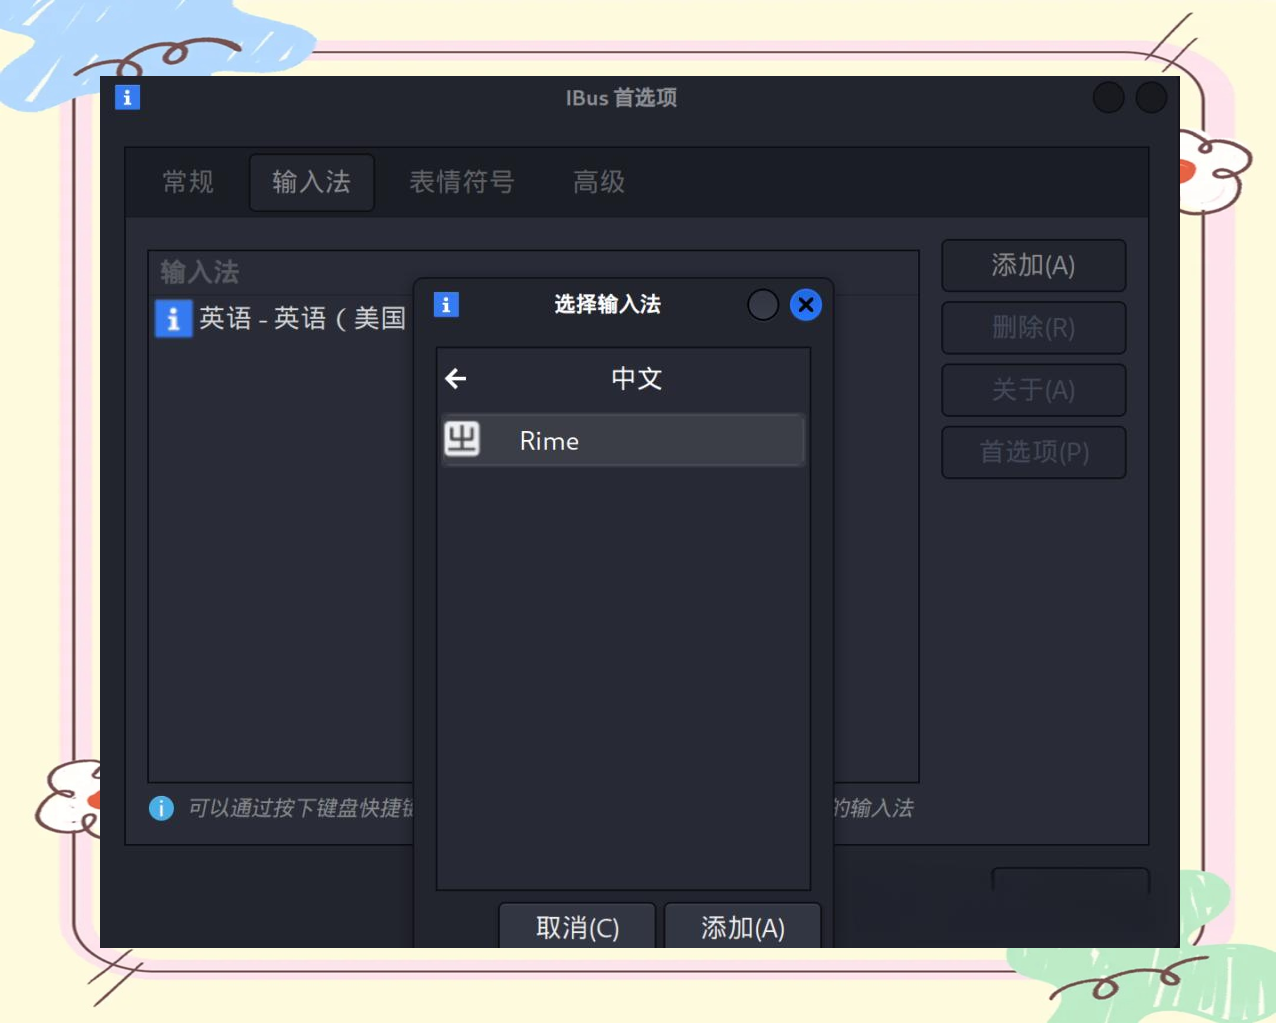Click the icon beside 英语 - 英语（美国
This screenshot has height=1023, width=1276.
tap(173, 318)
